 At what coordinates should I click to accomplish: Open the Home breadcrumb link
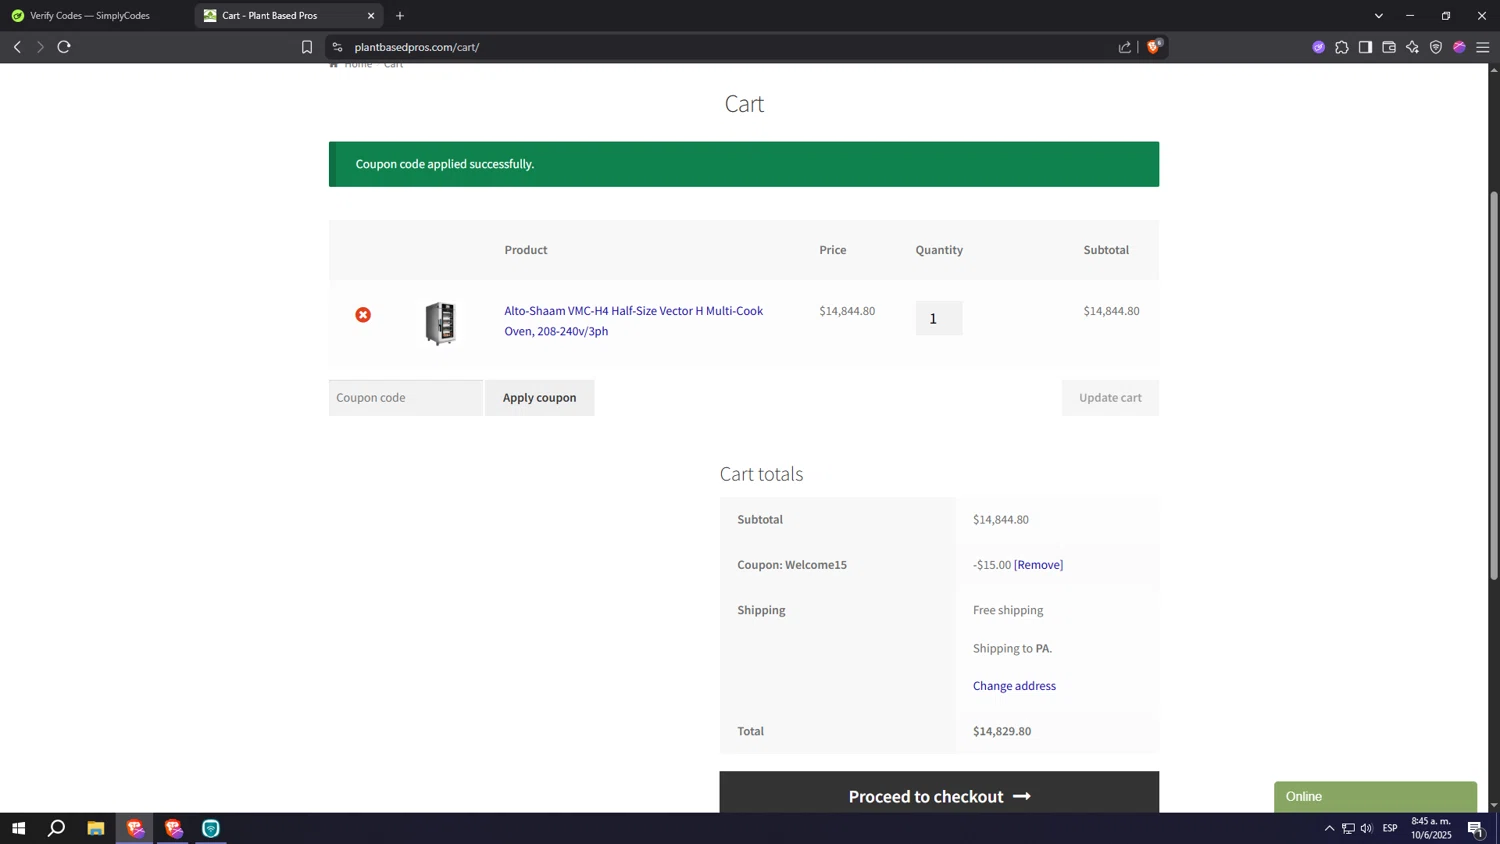[x=358, y=64]
